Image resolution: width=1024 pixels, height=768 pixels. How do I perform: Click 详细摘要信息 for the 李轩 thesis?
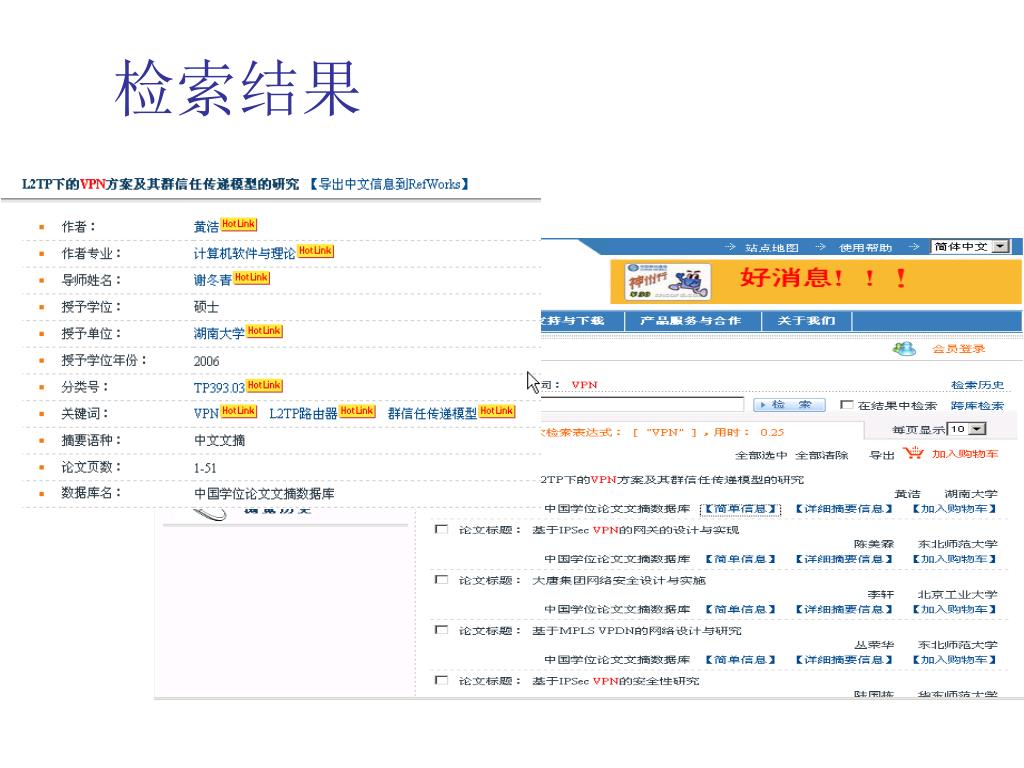[x=843, y=609]
